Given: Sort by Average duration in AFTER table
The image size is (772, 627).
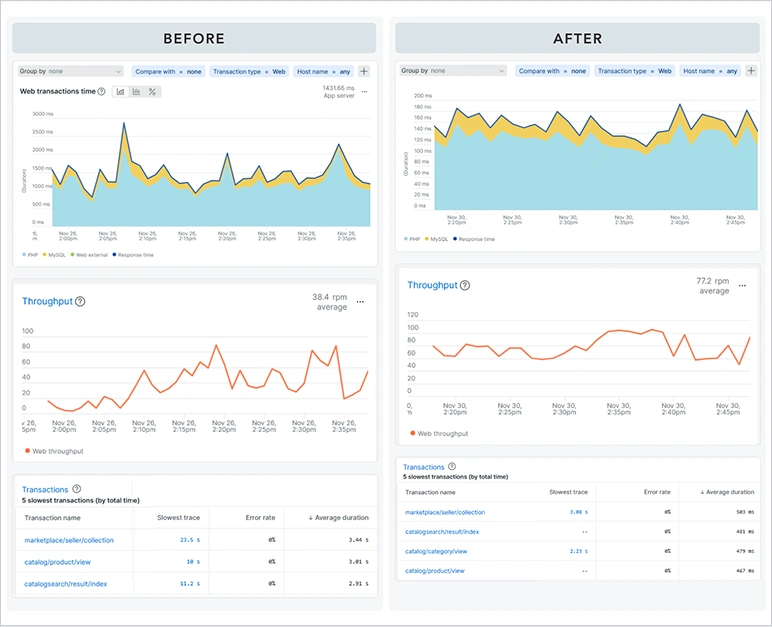Looking at the screenshot, I should coord(727,492).
